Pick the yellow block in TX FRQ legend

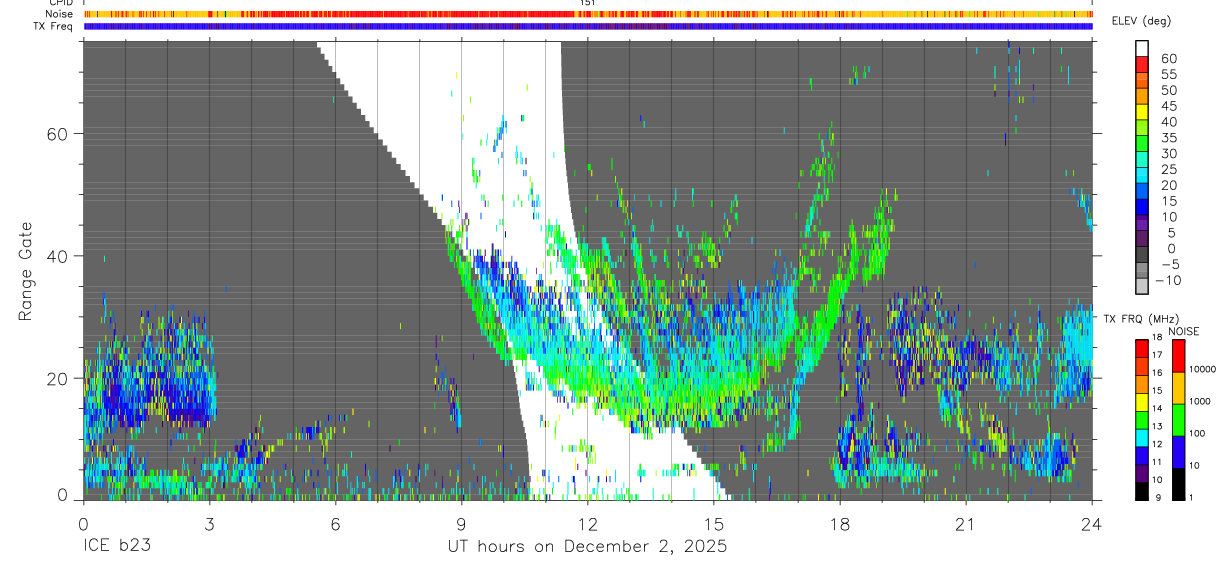1142,402
